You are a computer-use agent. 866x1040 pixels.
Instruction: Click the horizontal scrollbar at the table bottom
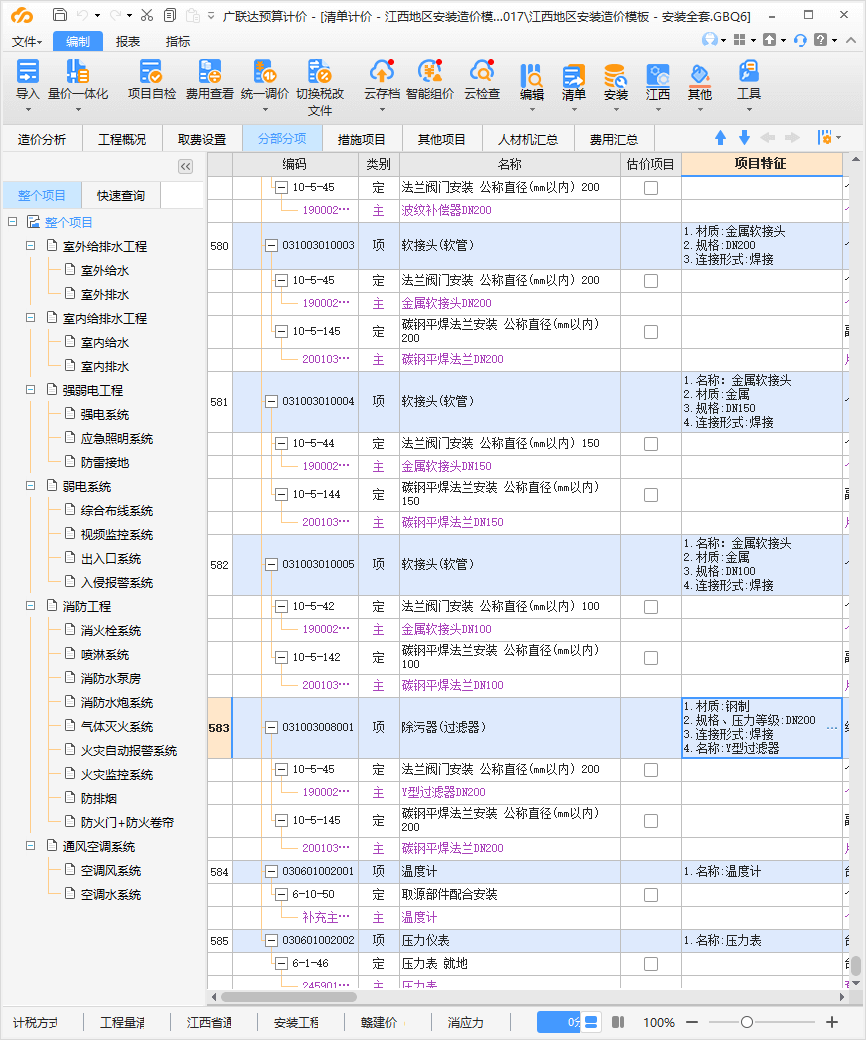click(289, 996)
